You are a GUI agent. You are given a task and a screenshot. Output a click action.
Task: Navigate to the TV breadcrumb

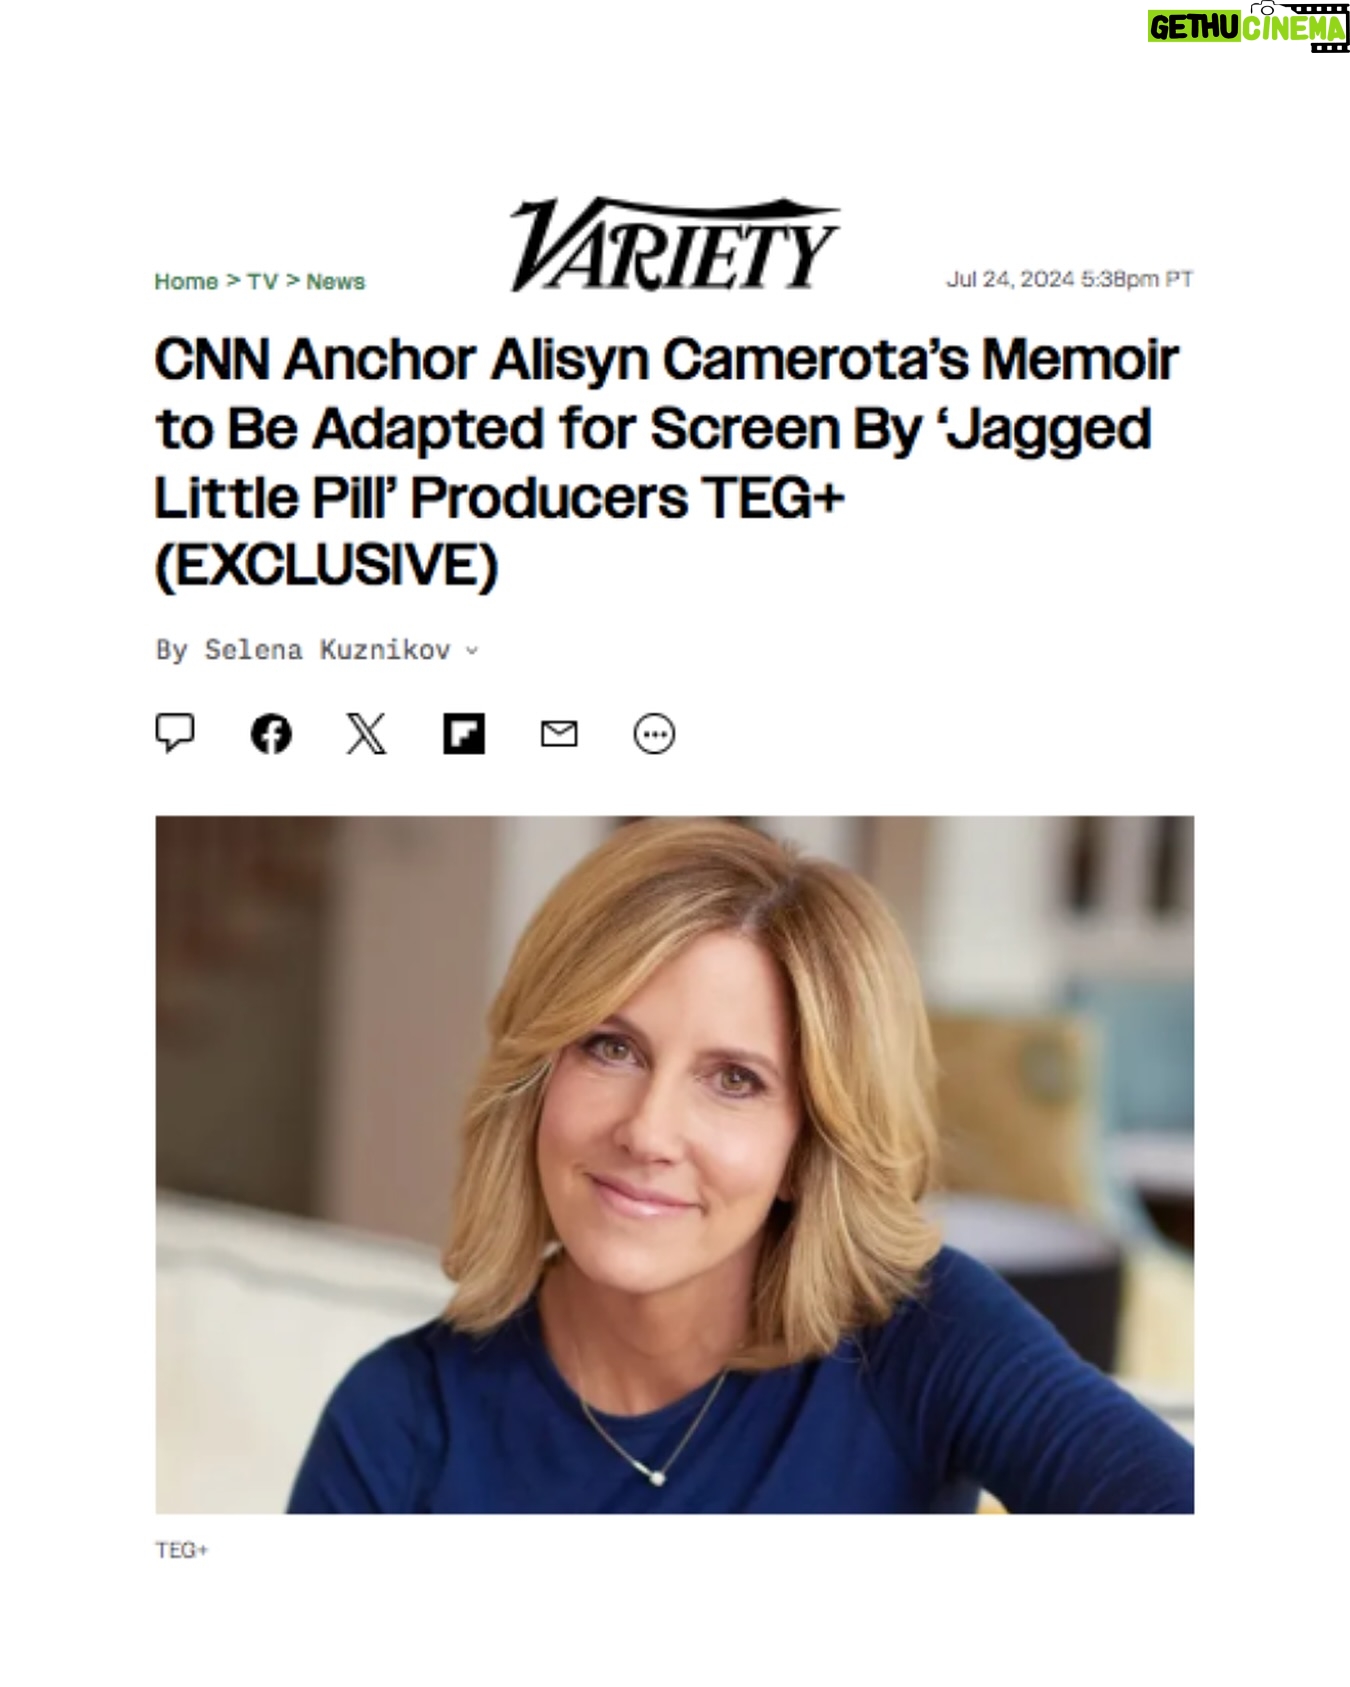point(262,281)
